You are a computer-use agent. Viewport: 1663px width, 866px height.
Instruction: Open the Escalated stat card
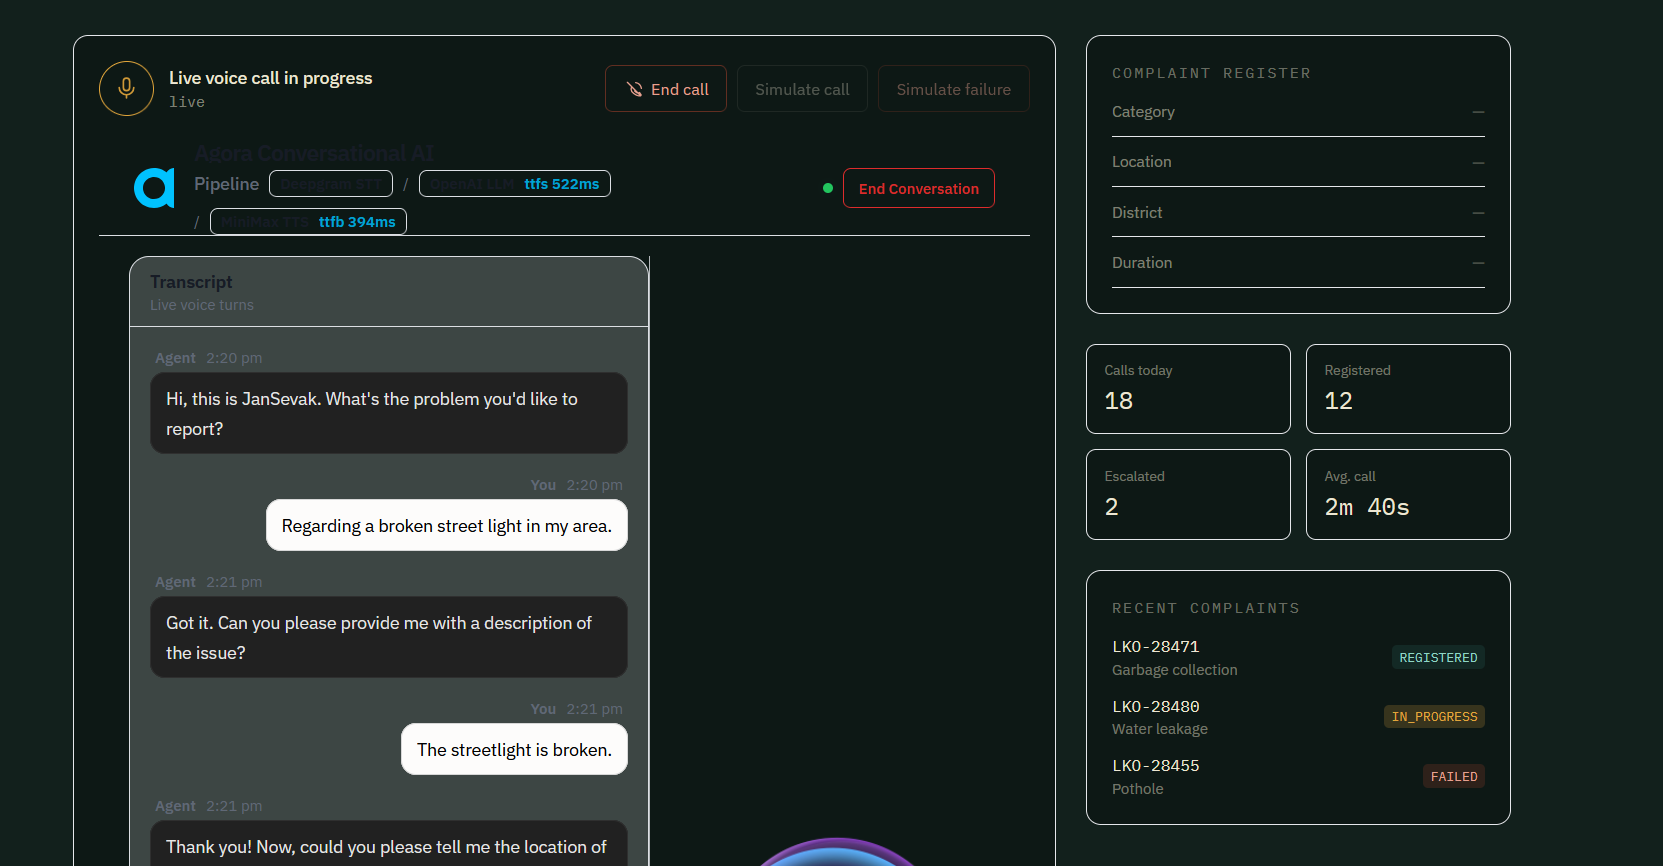(x=1188, y=494)
